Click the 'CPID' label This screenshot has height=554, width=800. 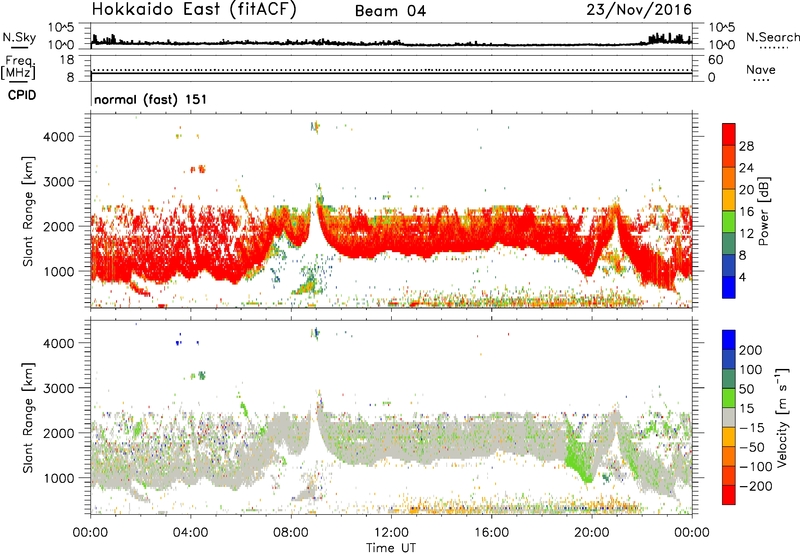(x=22, y=95)
